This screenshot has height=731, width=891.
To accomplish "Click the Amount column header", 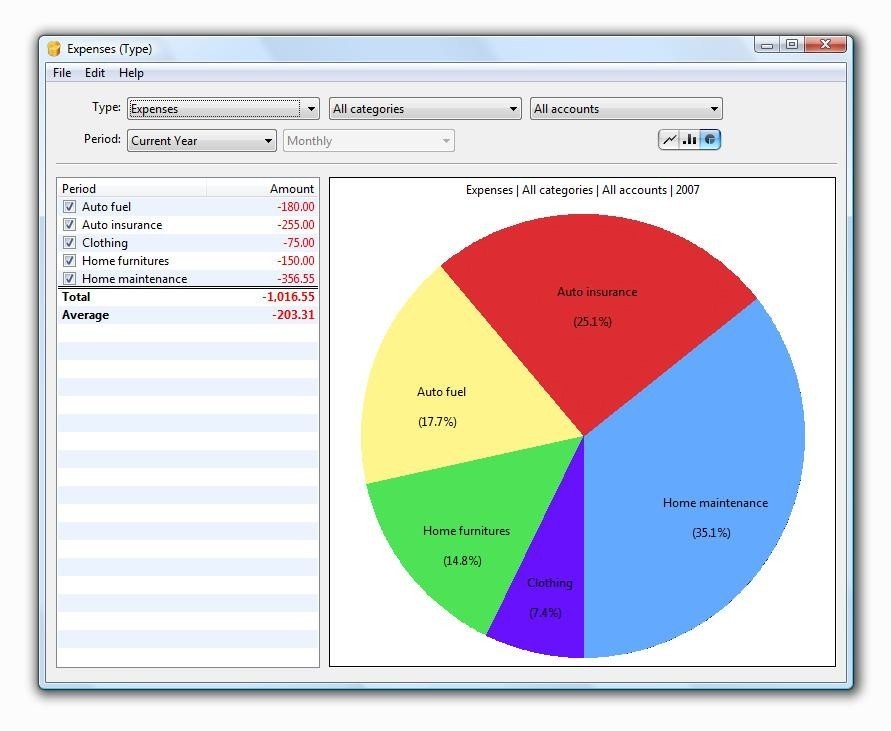I will [262, 189].
